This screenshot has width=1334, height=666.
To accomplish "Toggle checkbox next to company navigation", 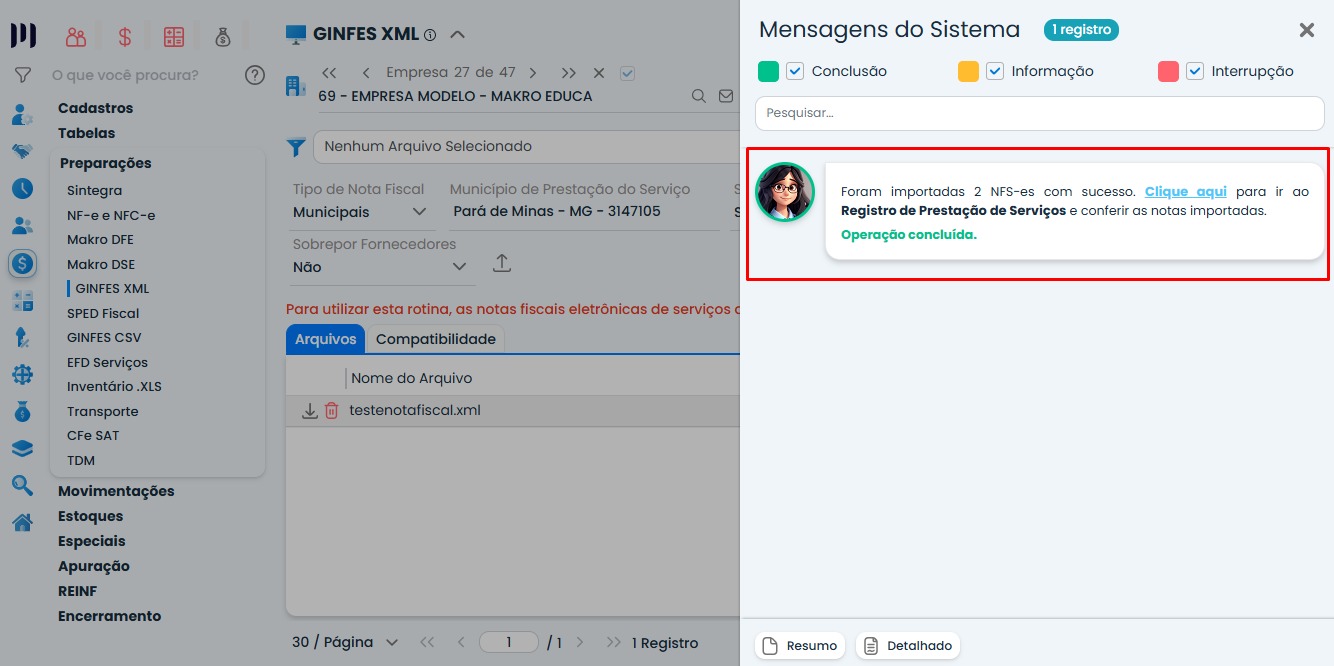I will [x=627, y=73].
